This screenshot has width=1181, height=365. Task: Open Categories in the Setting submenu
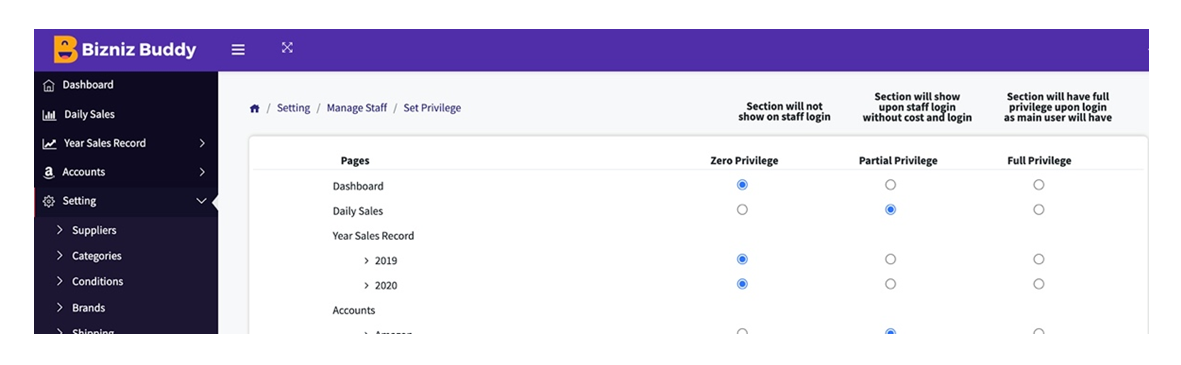pos(96,256)
